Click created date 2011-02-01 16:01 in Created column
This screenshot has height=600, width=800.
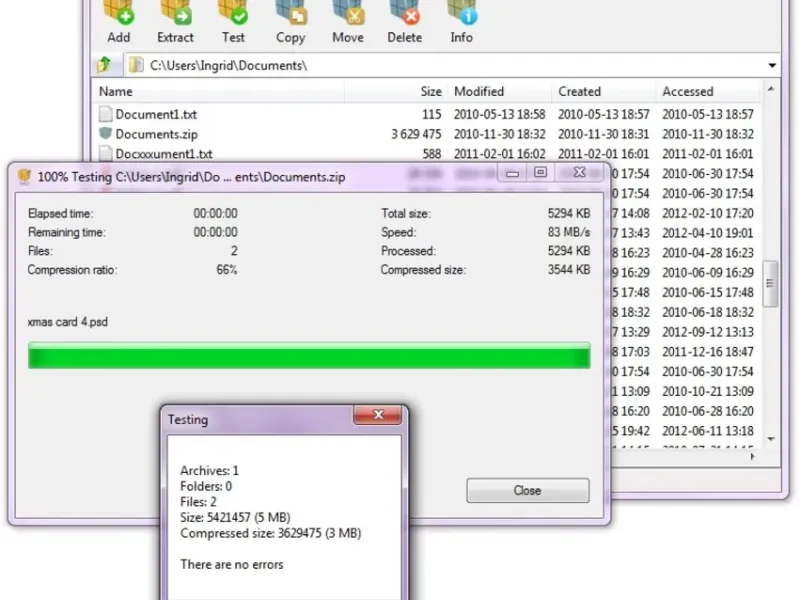coord(604,154)
